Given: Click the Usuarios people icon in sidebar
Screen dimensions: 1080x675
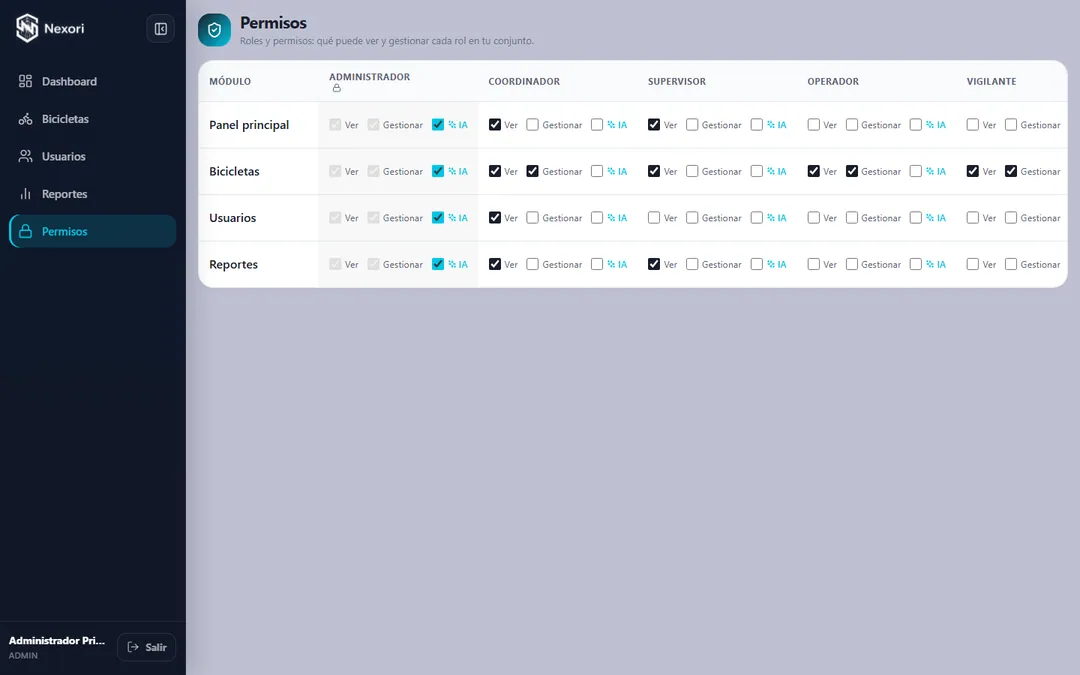Looking at the screenshot, I should (x=25, y=156).
